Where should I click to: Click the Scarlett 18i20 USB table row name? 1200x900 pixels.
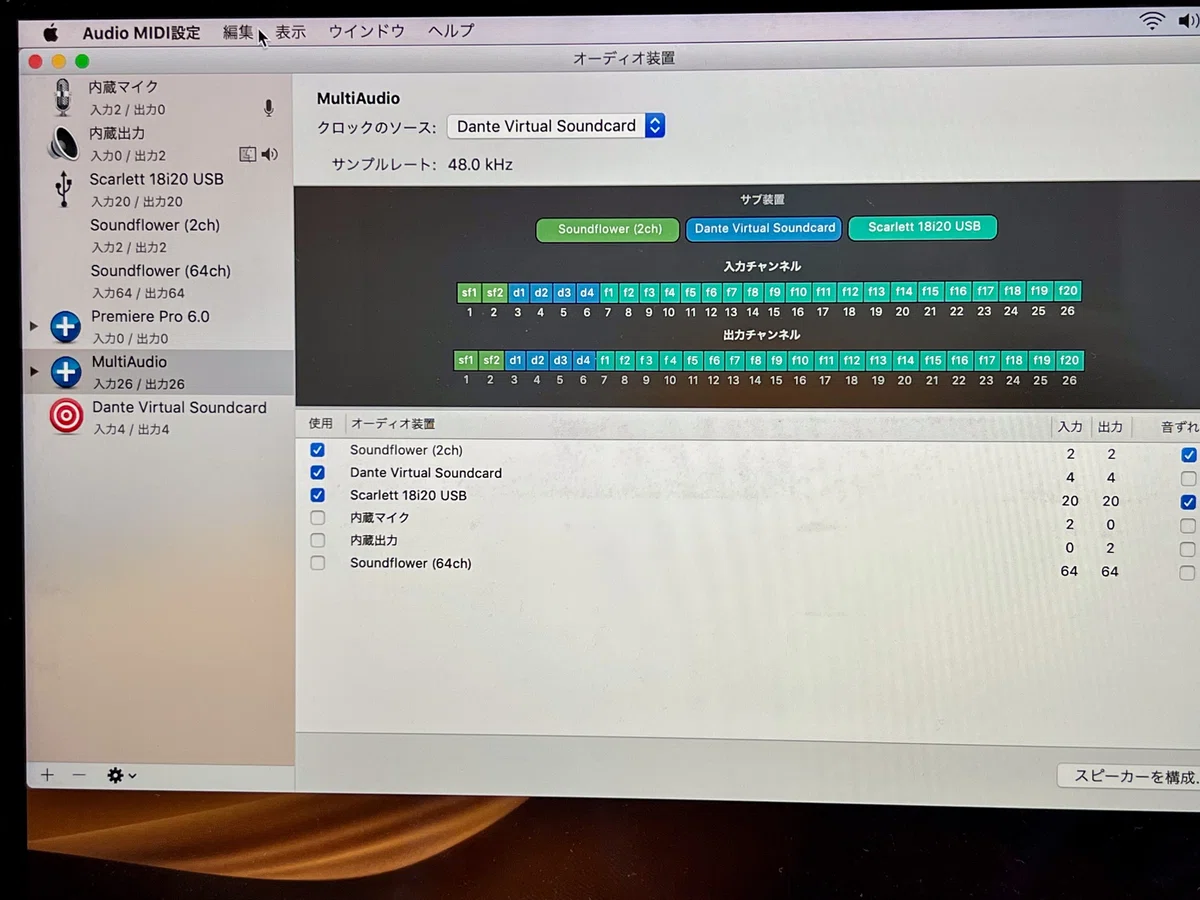408,495
